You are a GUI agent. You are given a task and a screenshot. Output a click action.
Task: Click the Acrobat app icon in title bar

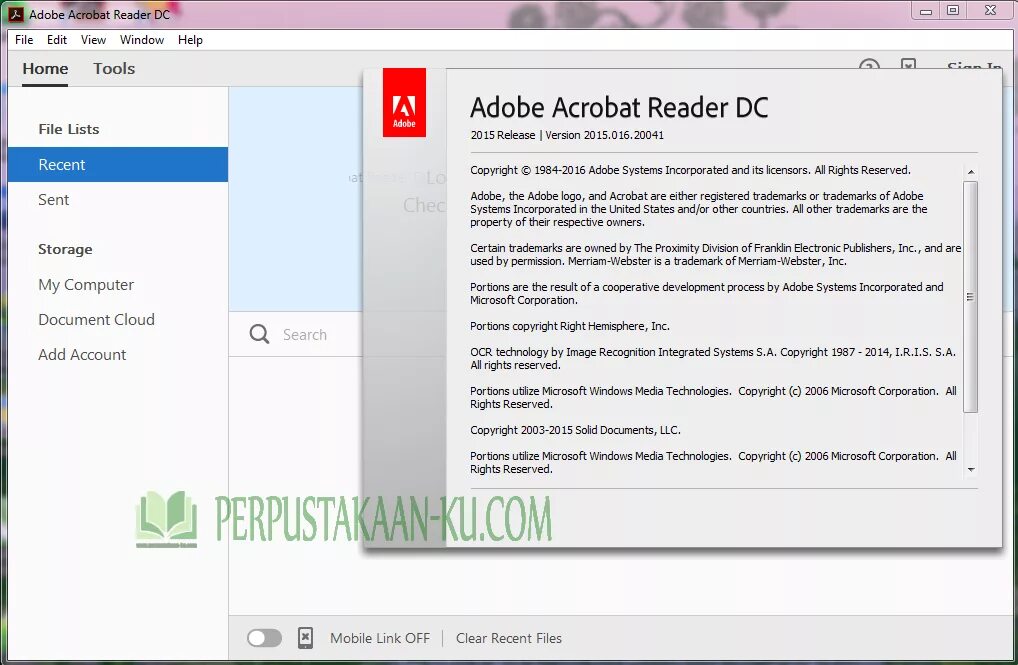[x=16, y=14]
